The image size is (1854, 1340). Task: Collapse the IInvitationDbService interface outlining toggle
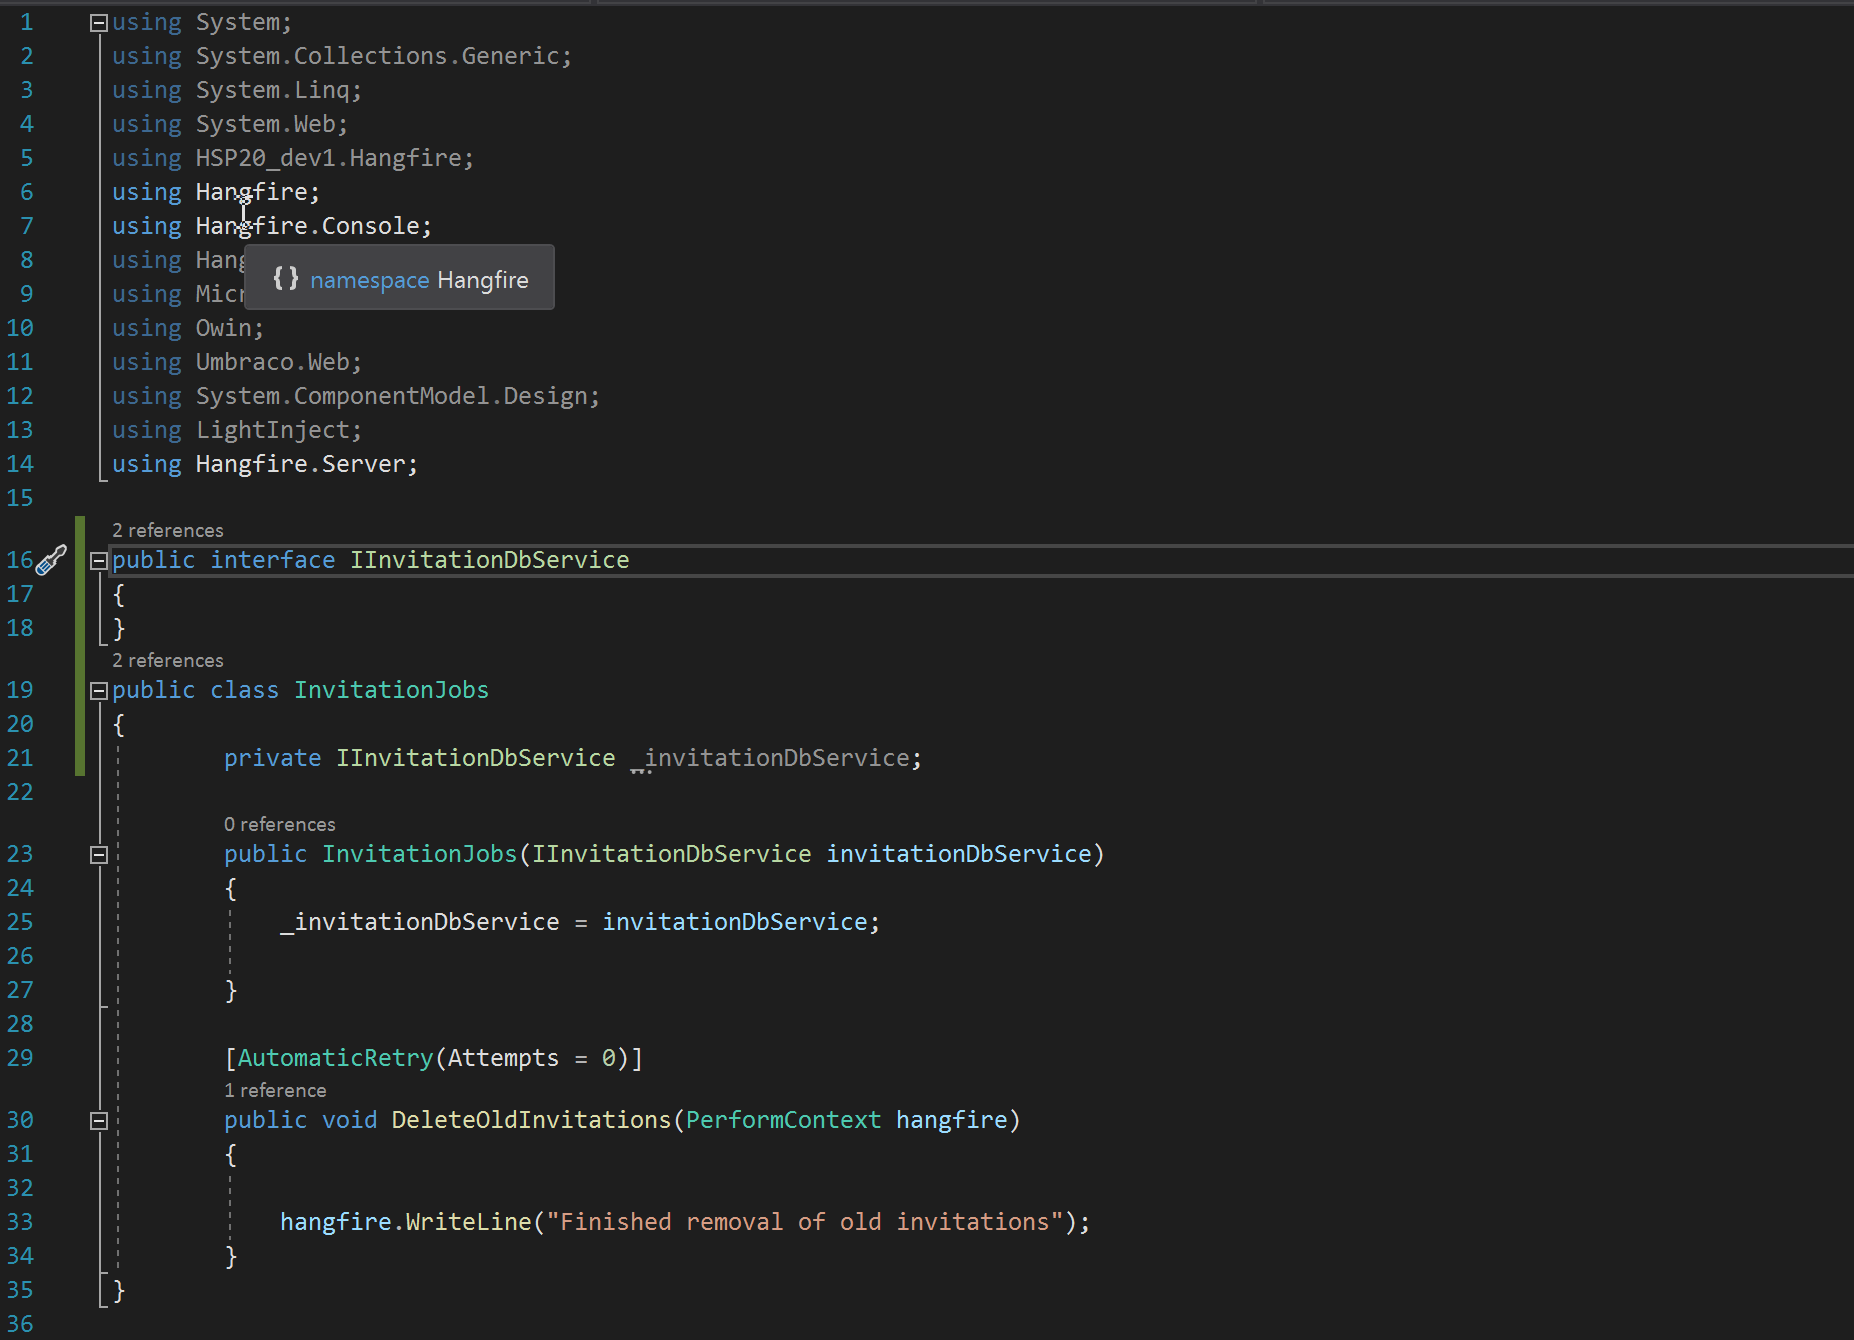(98, 561)
